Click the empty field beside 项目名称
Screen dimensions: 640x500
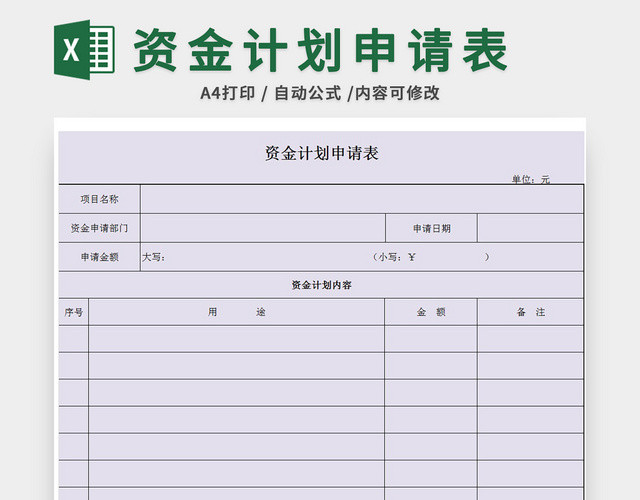pyautogui.click(x=362, y=199)
